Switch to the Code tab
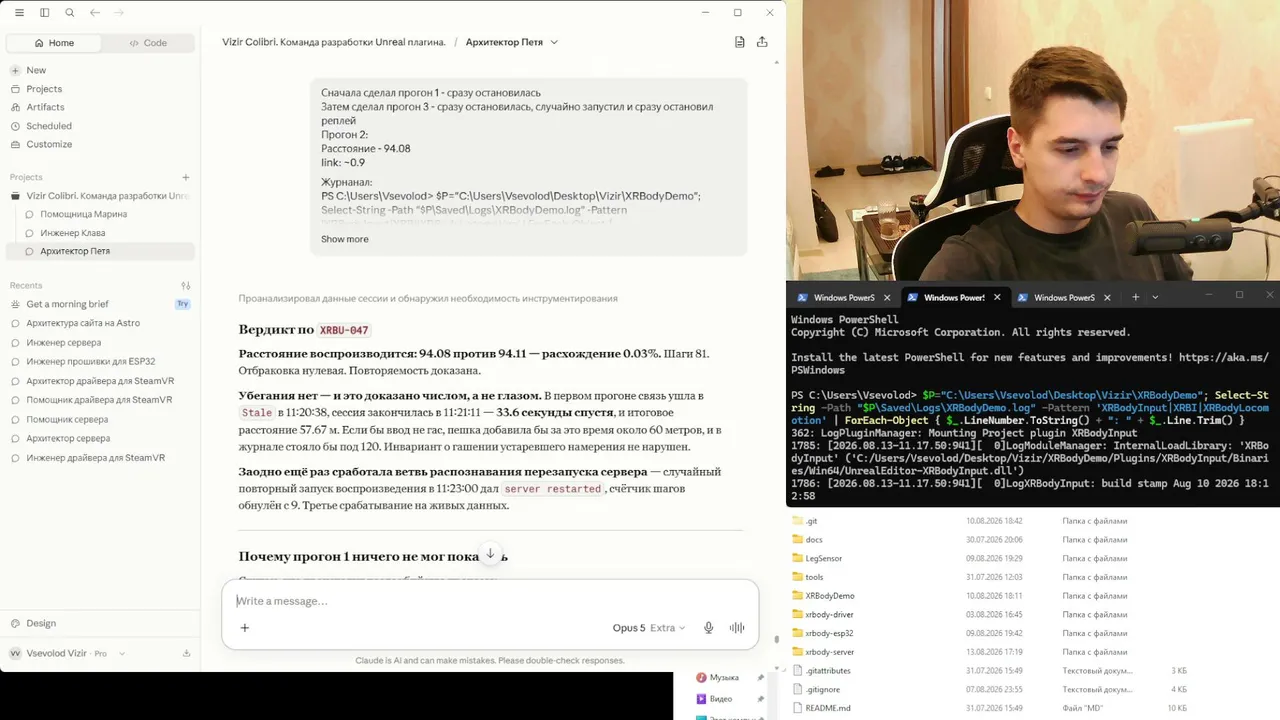This screenshot has height=720, width=1280. pos(148,43)
